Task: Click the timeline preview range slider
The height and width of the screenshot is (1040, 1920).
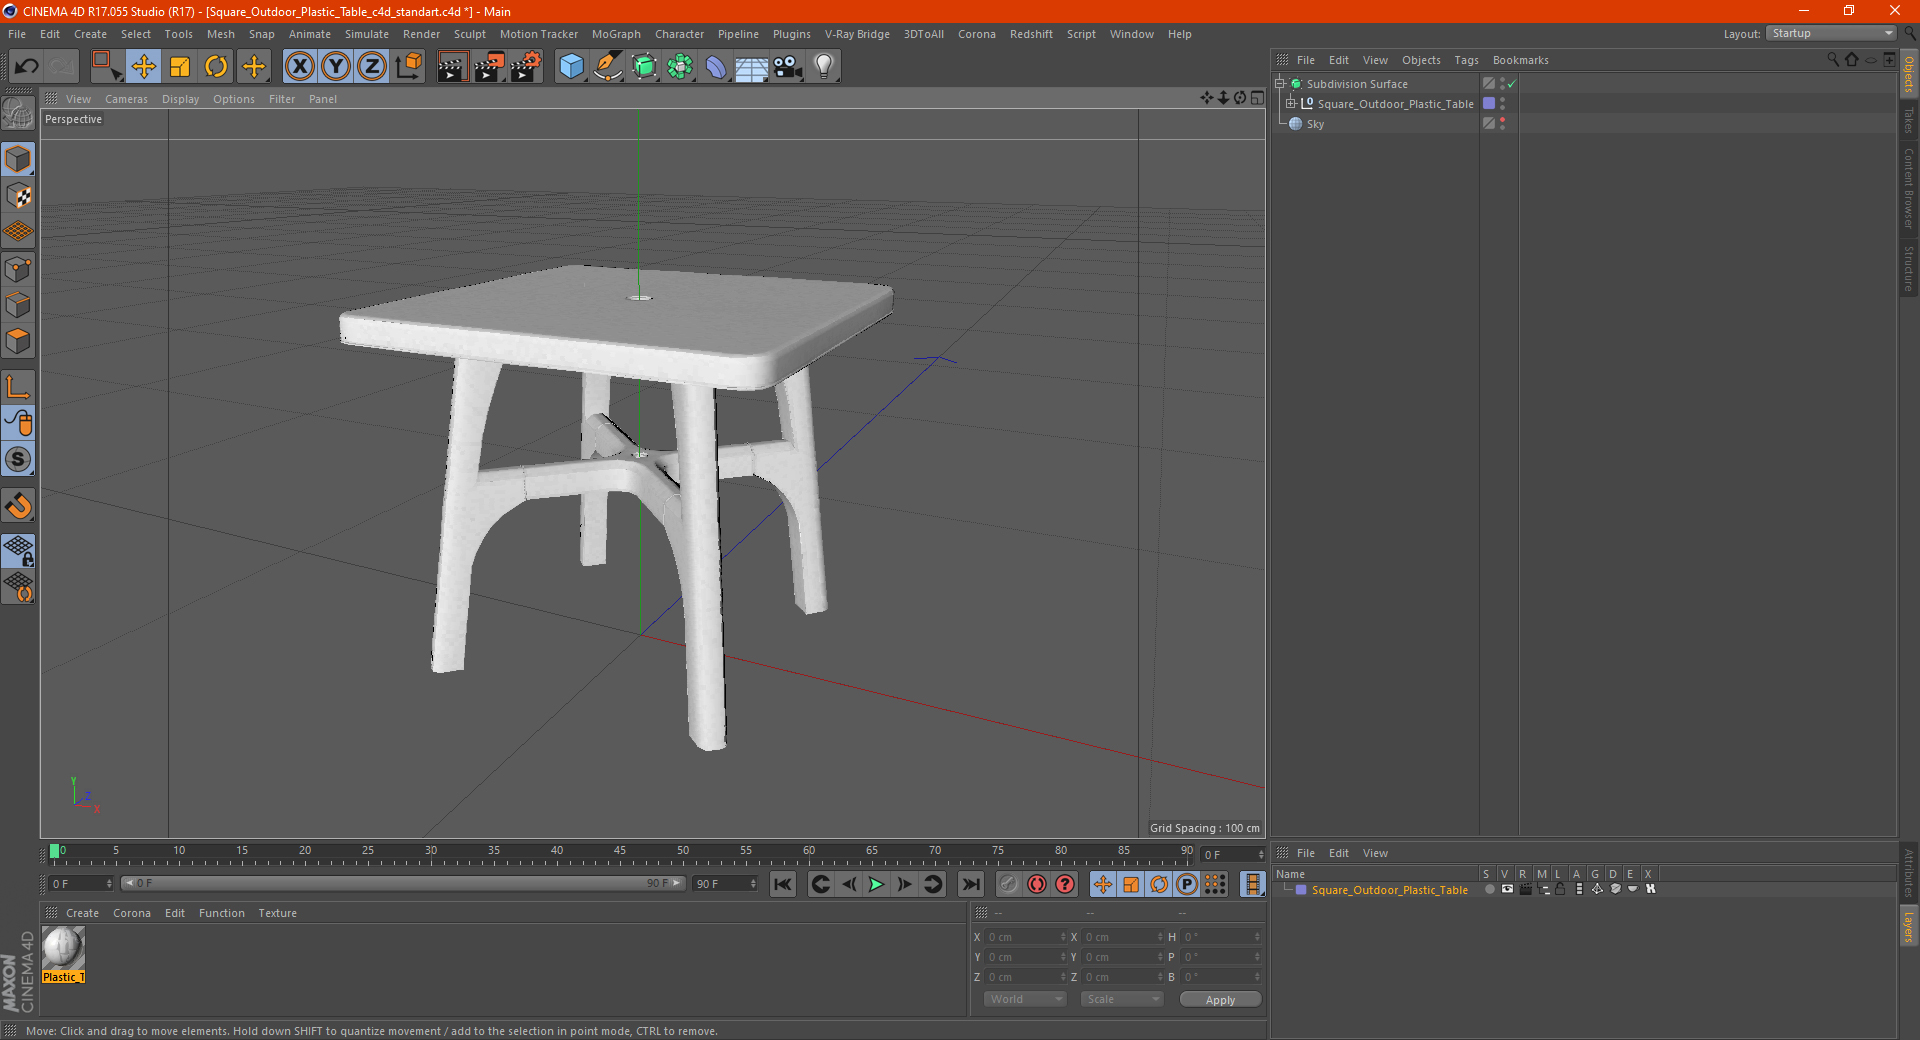Action: coord(403,884)
